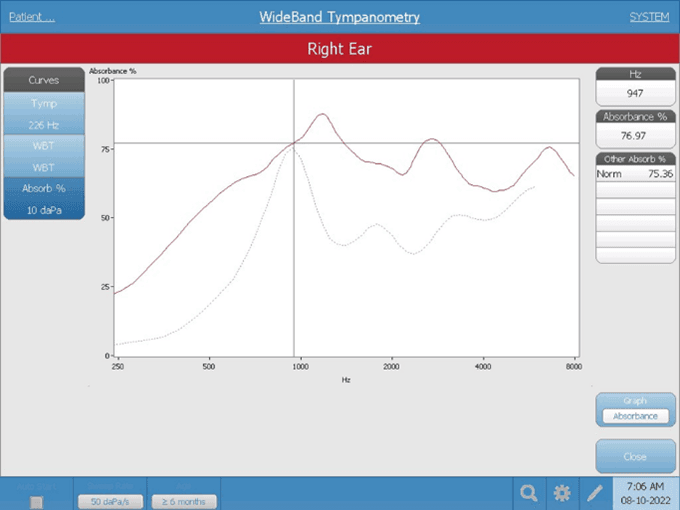Switch the Graph type from Absorbance
680x510 pixels.
[x=634, y=415]
